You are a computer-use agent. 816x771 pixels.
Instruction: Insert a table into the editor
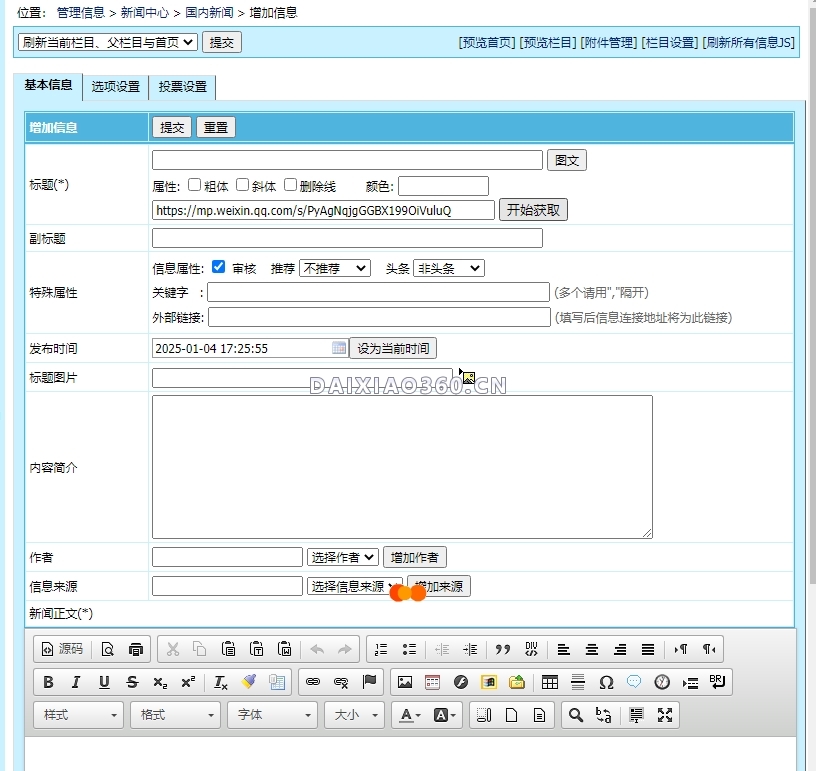pyautogui.click(x=550, y=682)
